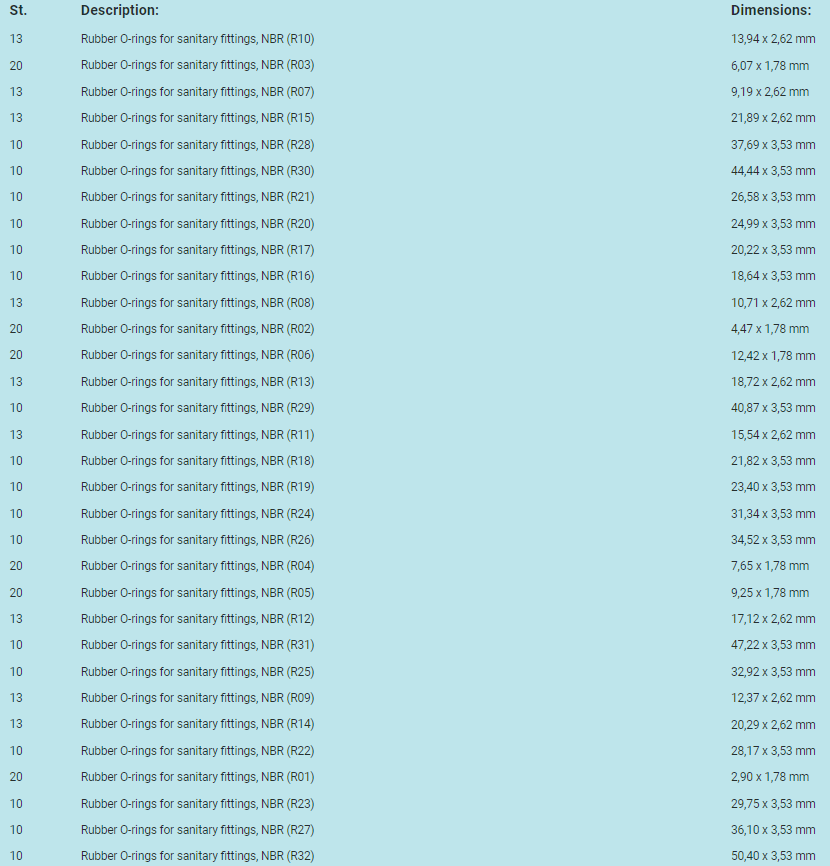830x866 pixels.
Task: Select the R24 O-ring description
Action: [197, 514]
